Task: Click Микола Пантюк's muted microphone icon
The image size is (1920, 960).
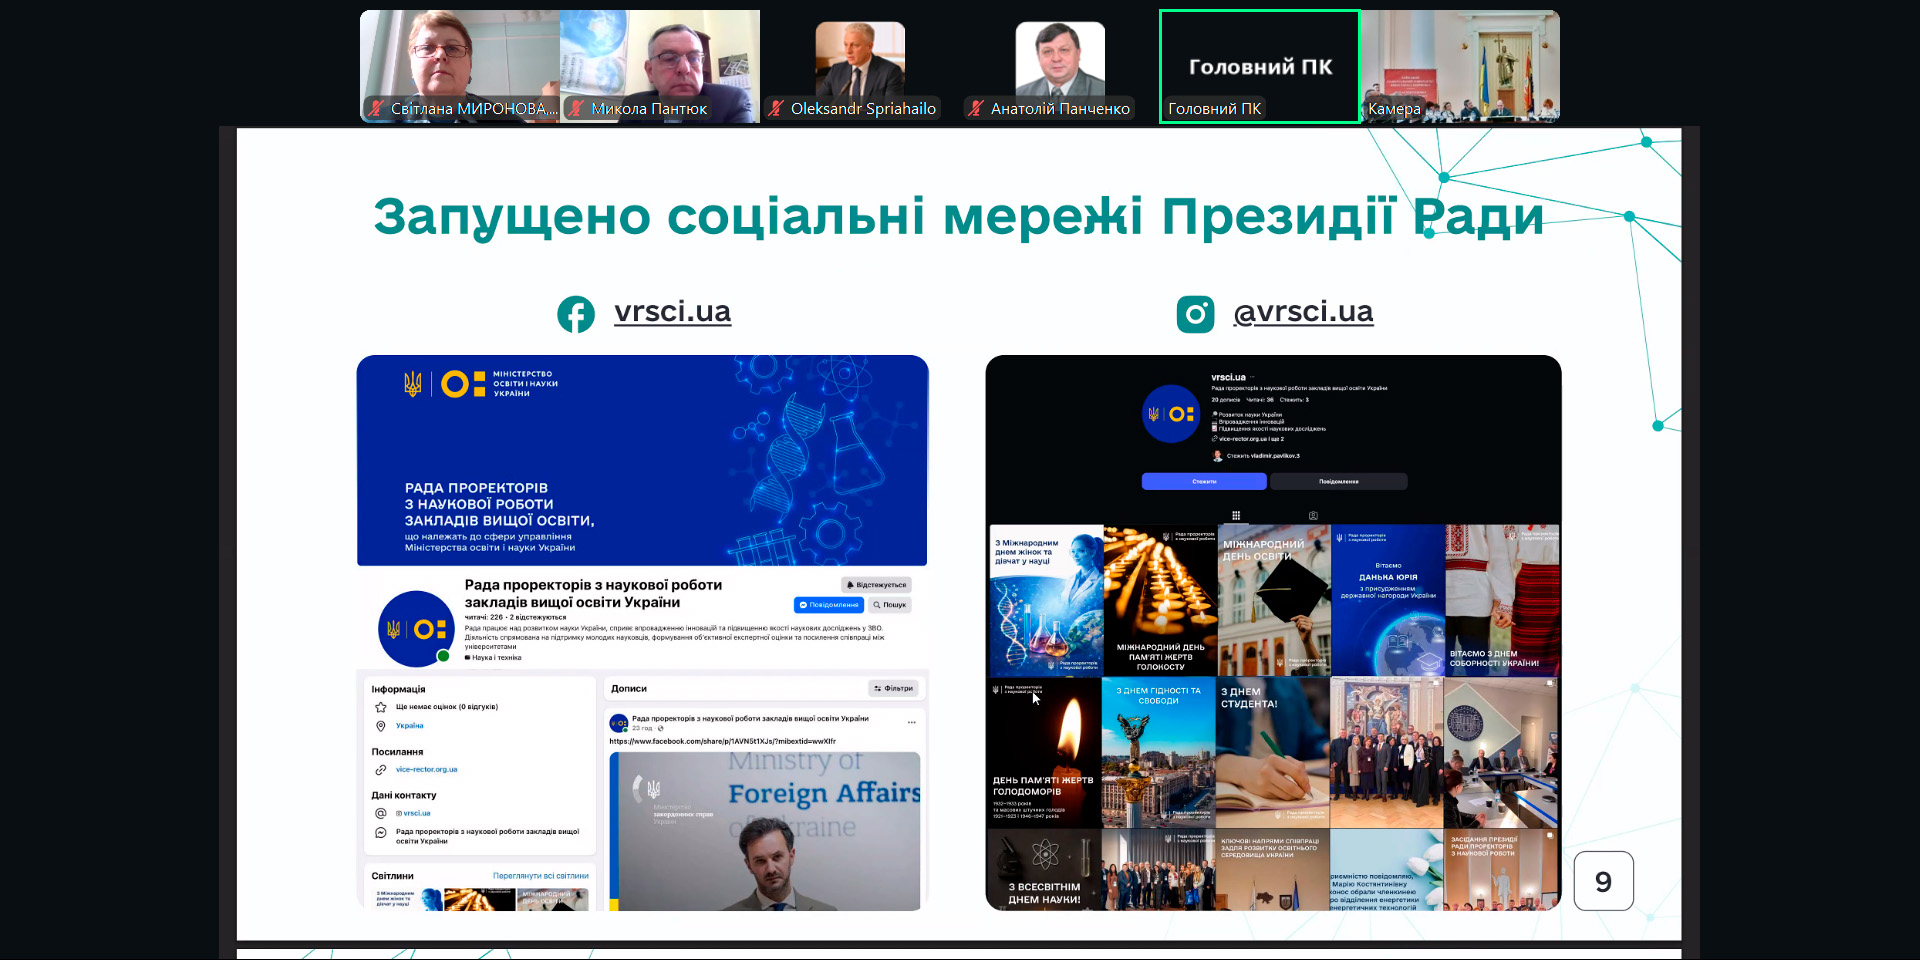Action: tap(576, 109)
